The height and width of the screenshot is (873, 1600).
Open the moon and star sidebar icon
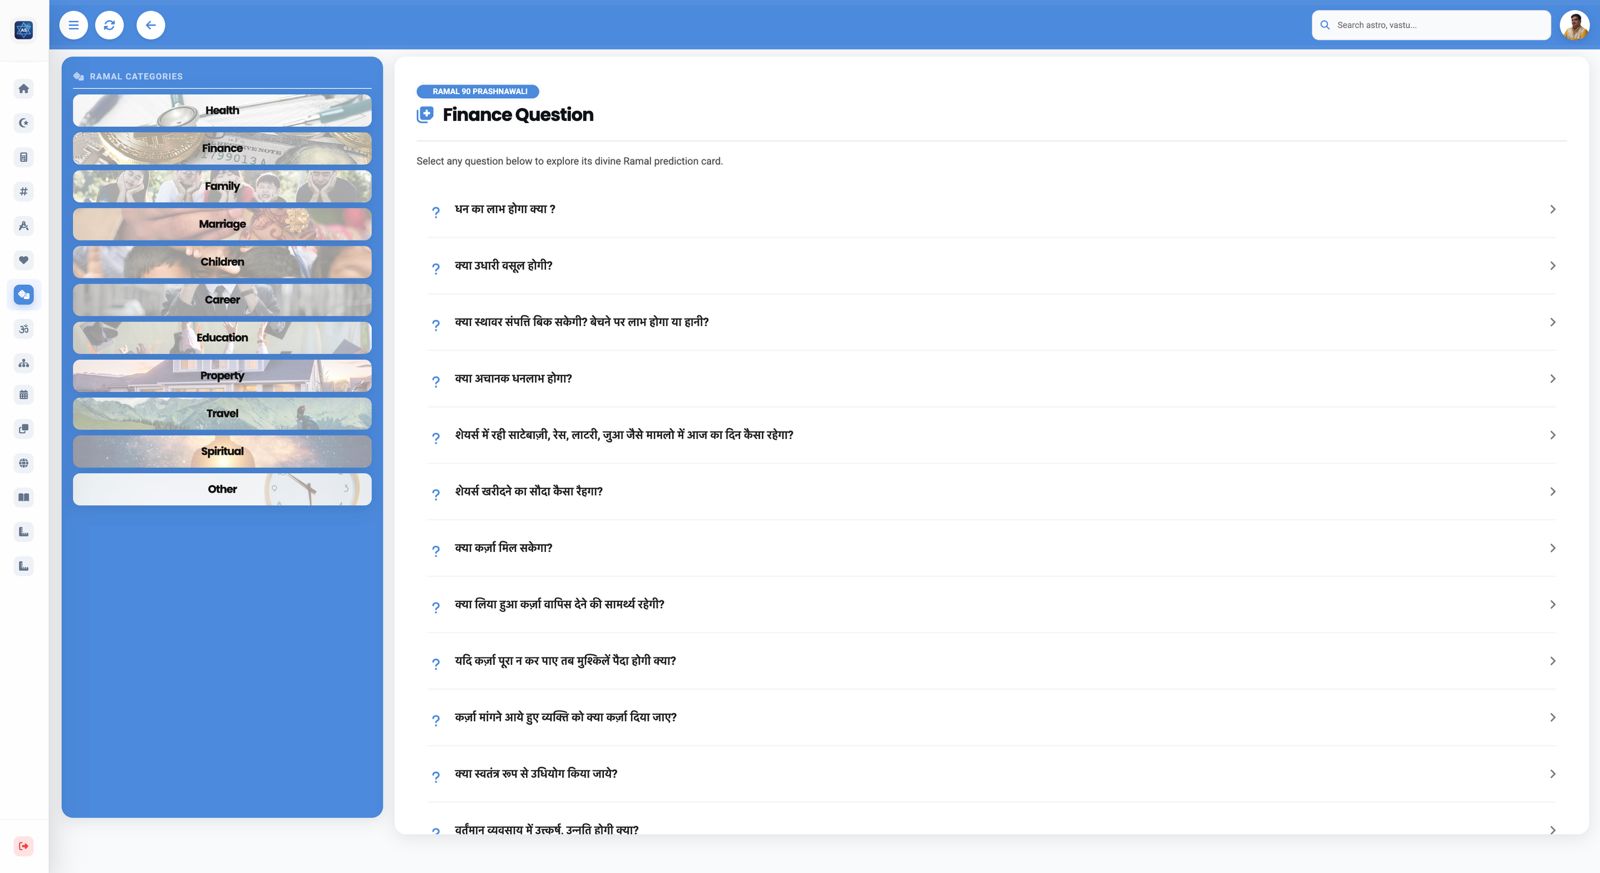click(24, 123)
